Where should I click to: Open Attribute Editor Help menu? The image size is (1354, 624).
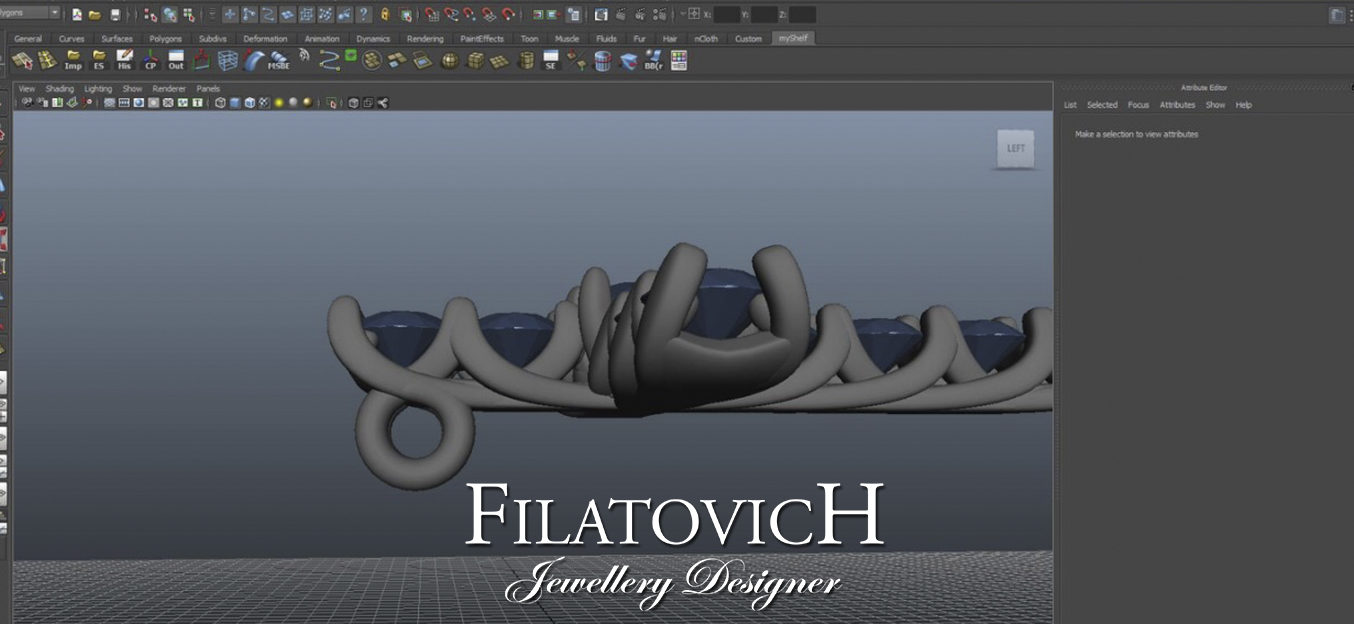[1243, 105]
